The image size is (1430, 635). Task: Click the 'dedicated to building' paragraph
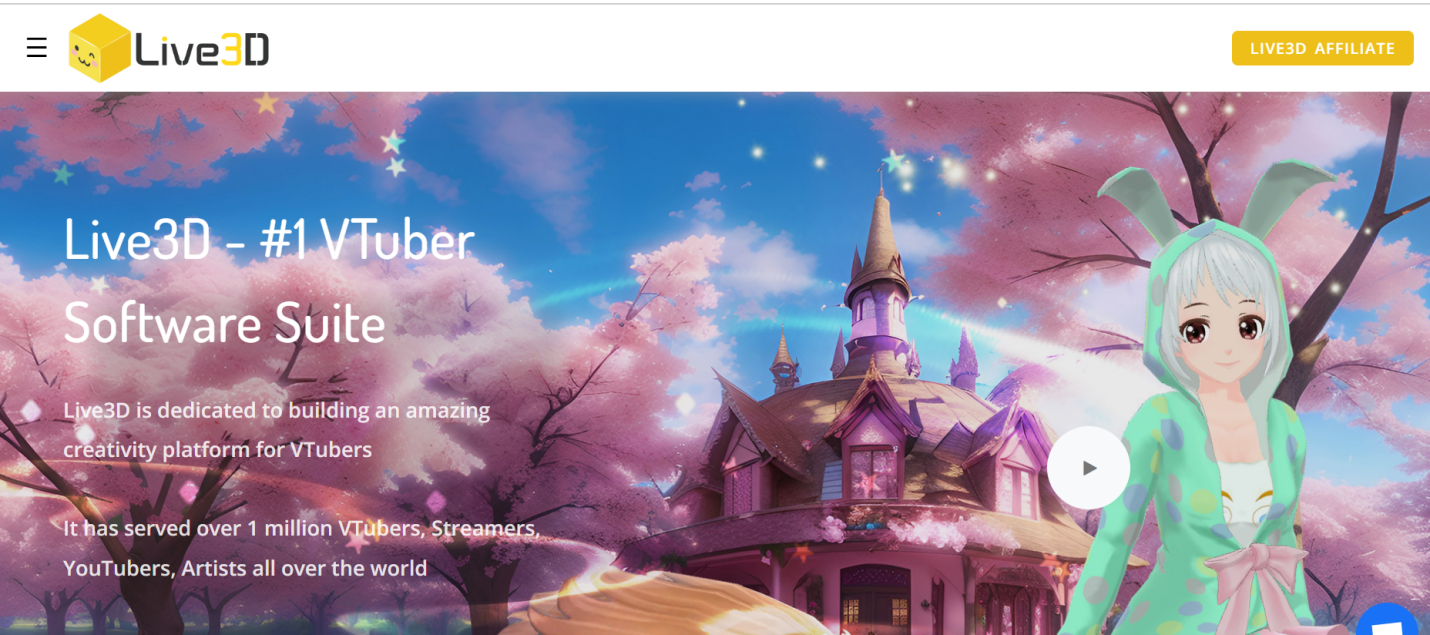click(x=277, y=410)
